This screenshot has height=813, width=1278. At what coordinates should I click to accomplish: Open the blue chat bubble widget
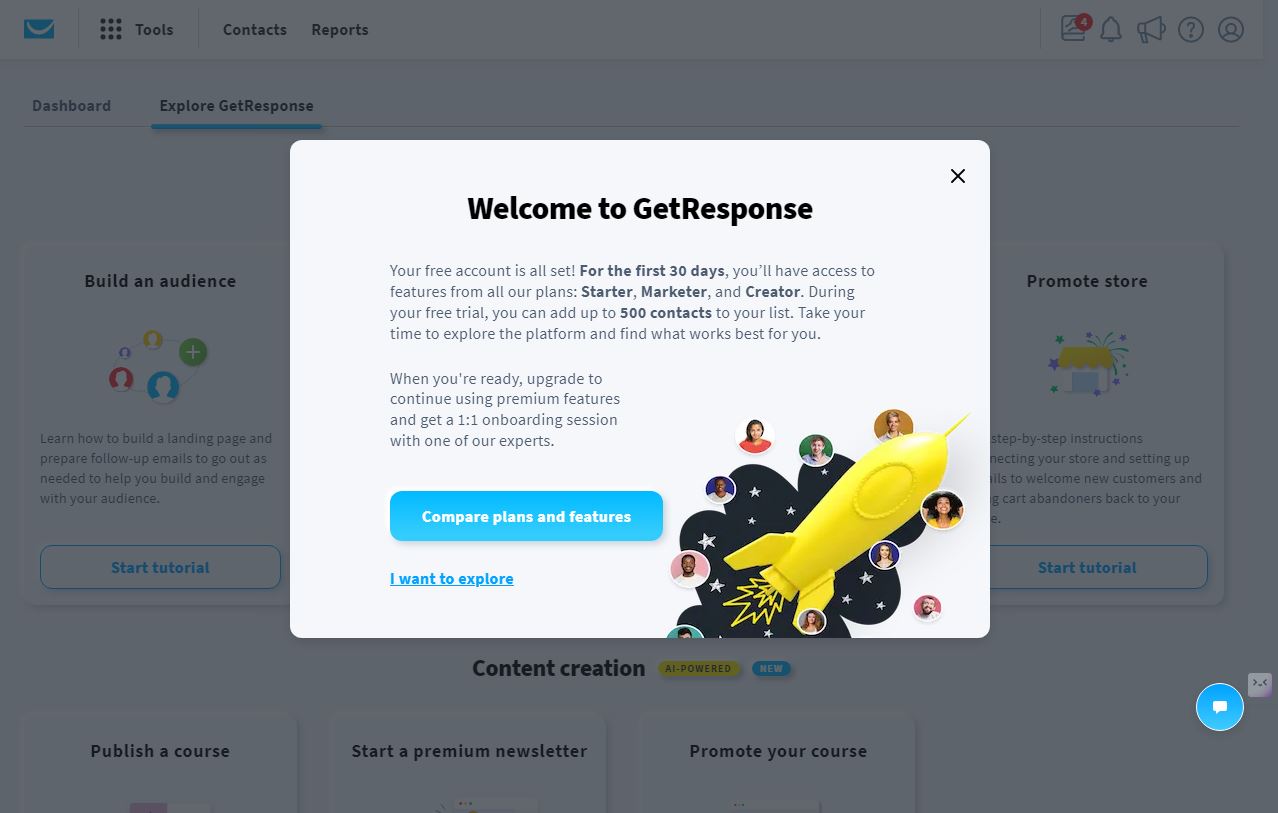click(1220, 707)
